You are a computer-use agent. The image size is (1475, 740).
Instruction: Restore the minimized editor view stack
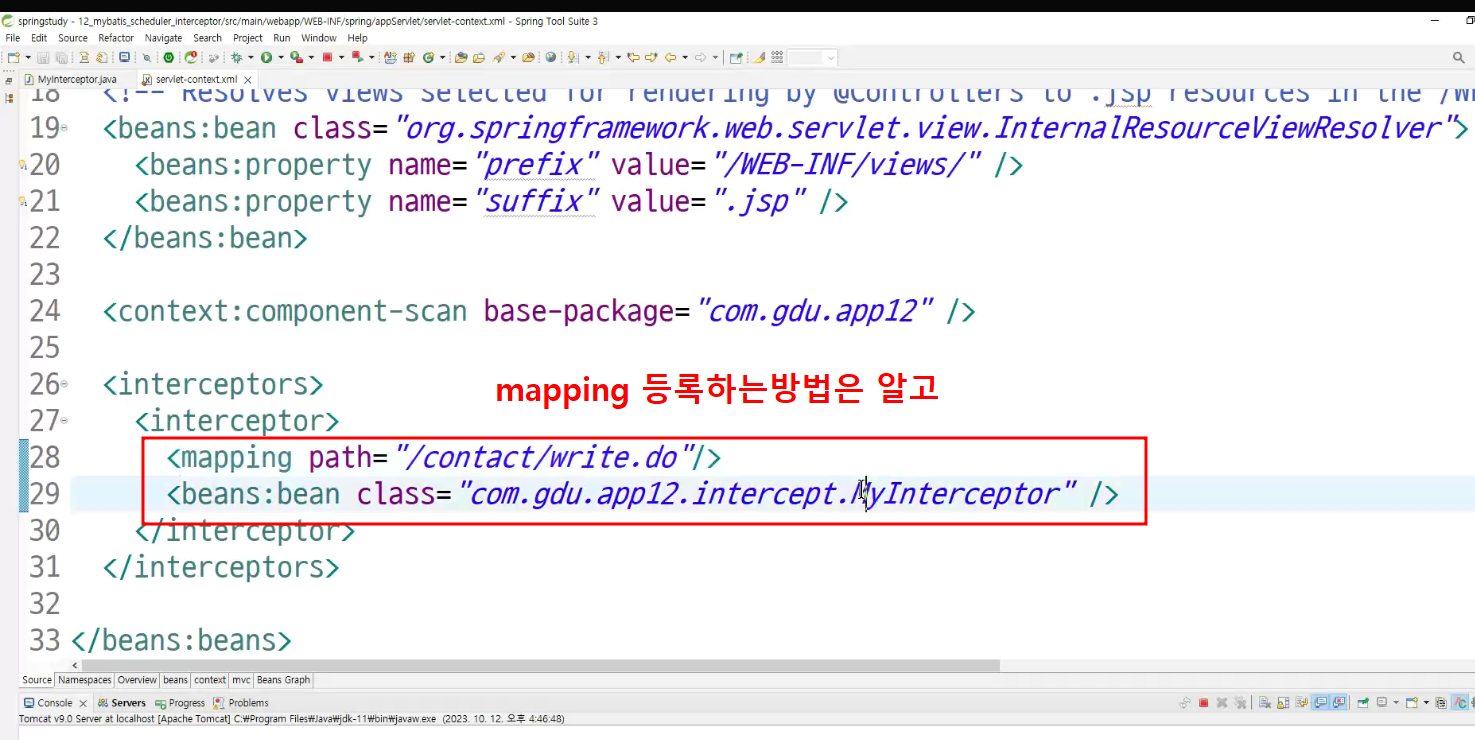(10, 80)
